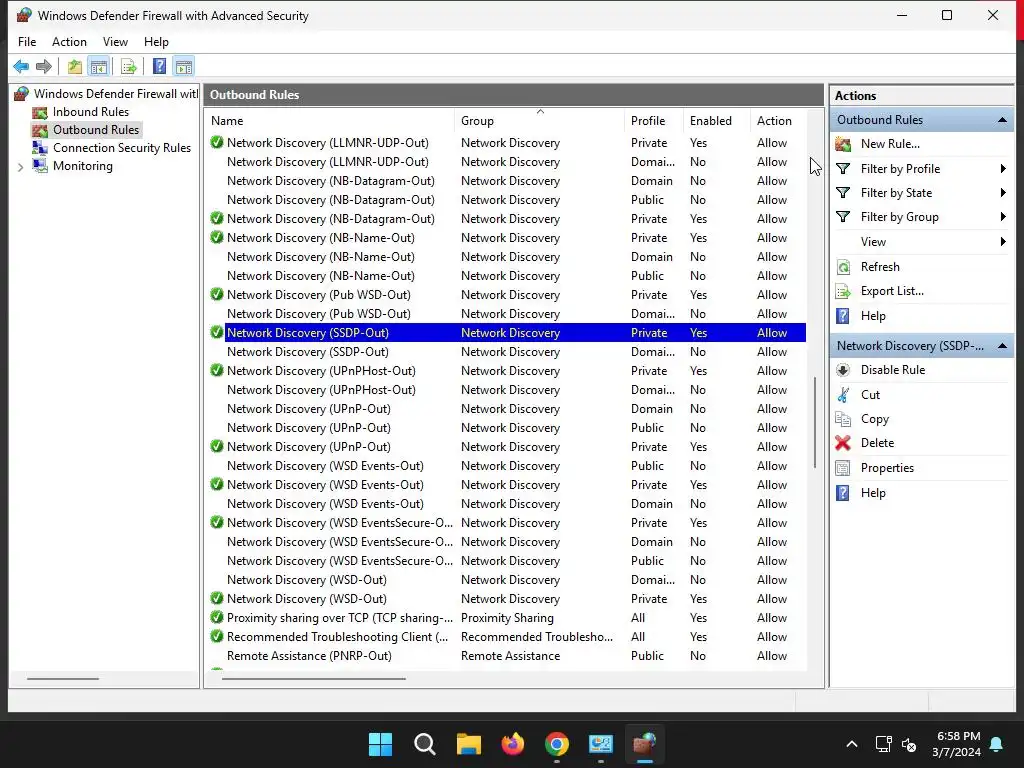Select Network Discovery (UPnPHost-Out) Private rule
Screen dimensions: 1024x768
[507, 371]
